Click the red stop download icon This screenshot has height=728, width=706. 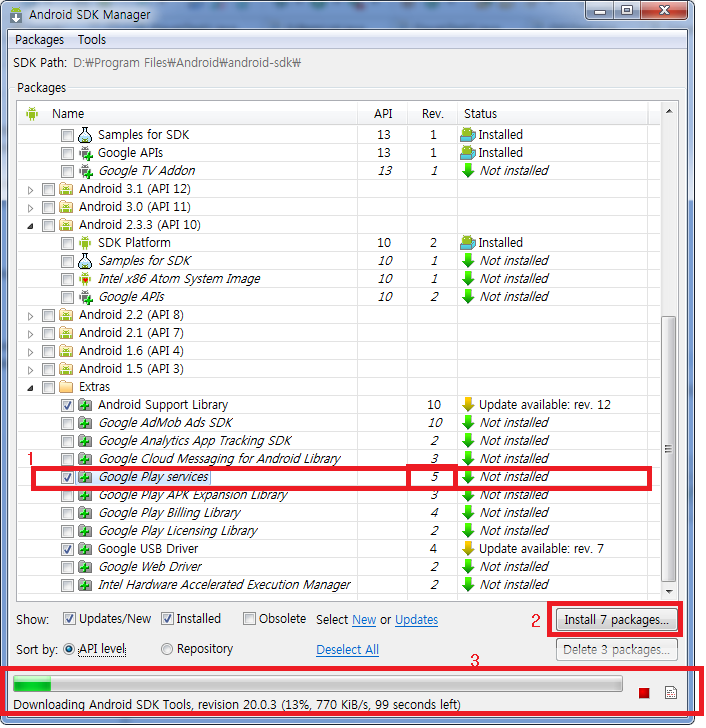pos(643,693)
